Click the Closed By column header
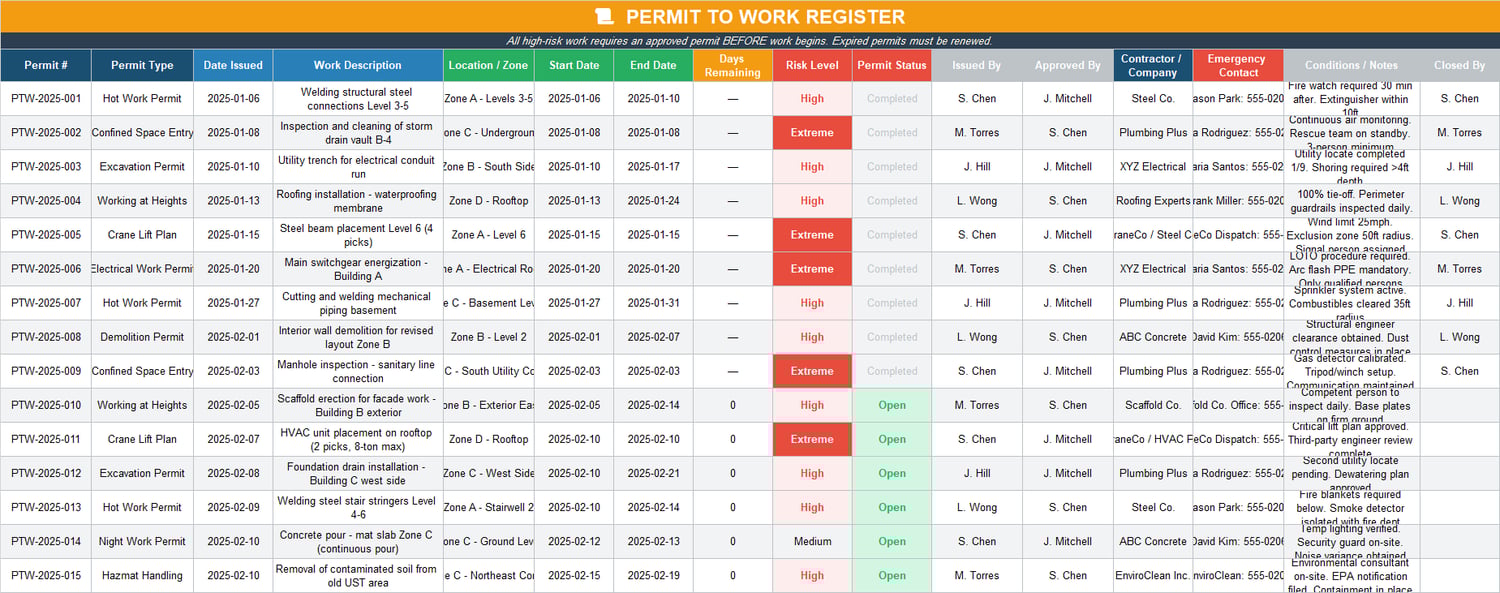 pyautogui.click(x=1459, y=64)
